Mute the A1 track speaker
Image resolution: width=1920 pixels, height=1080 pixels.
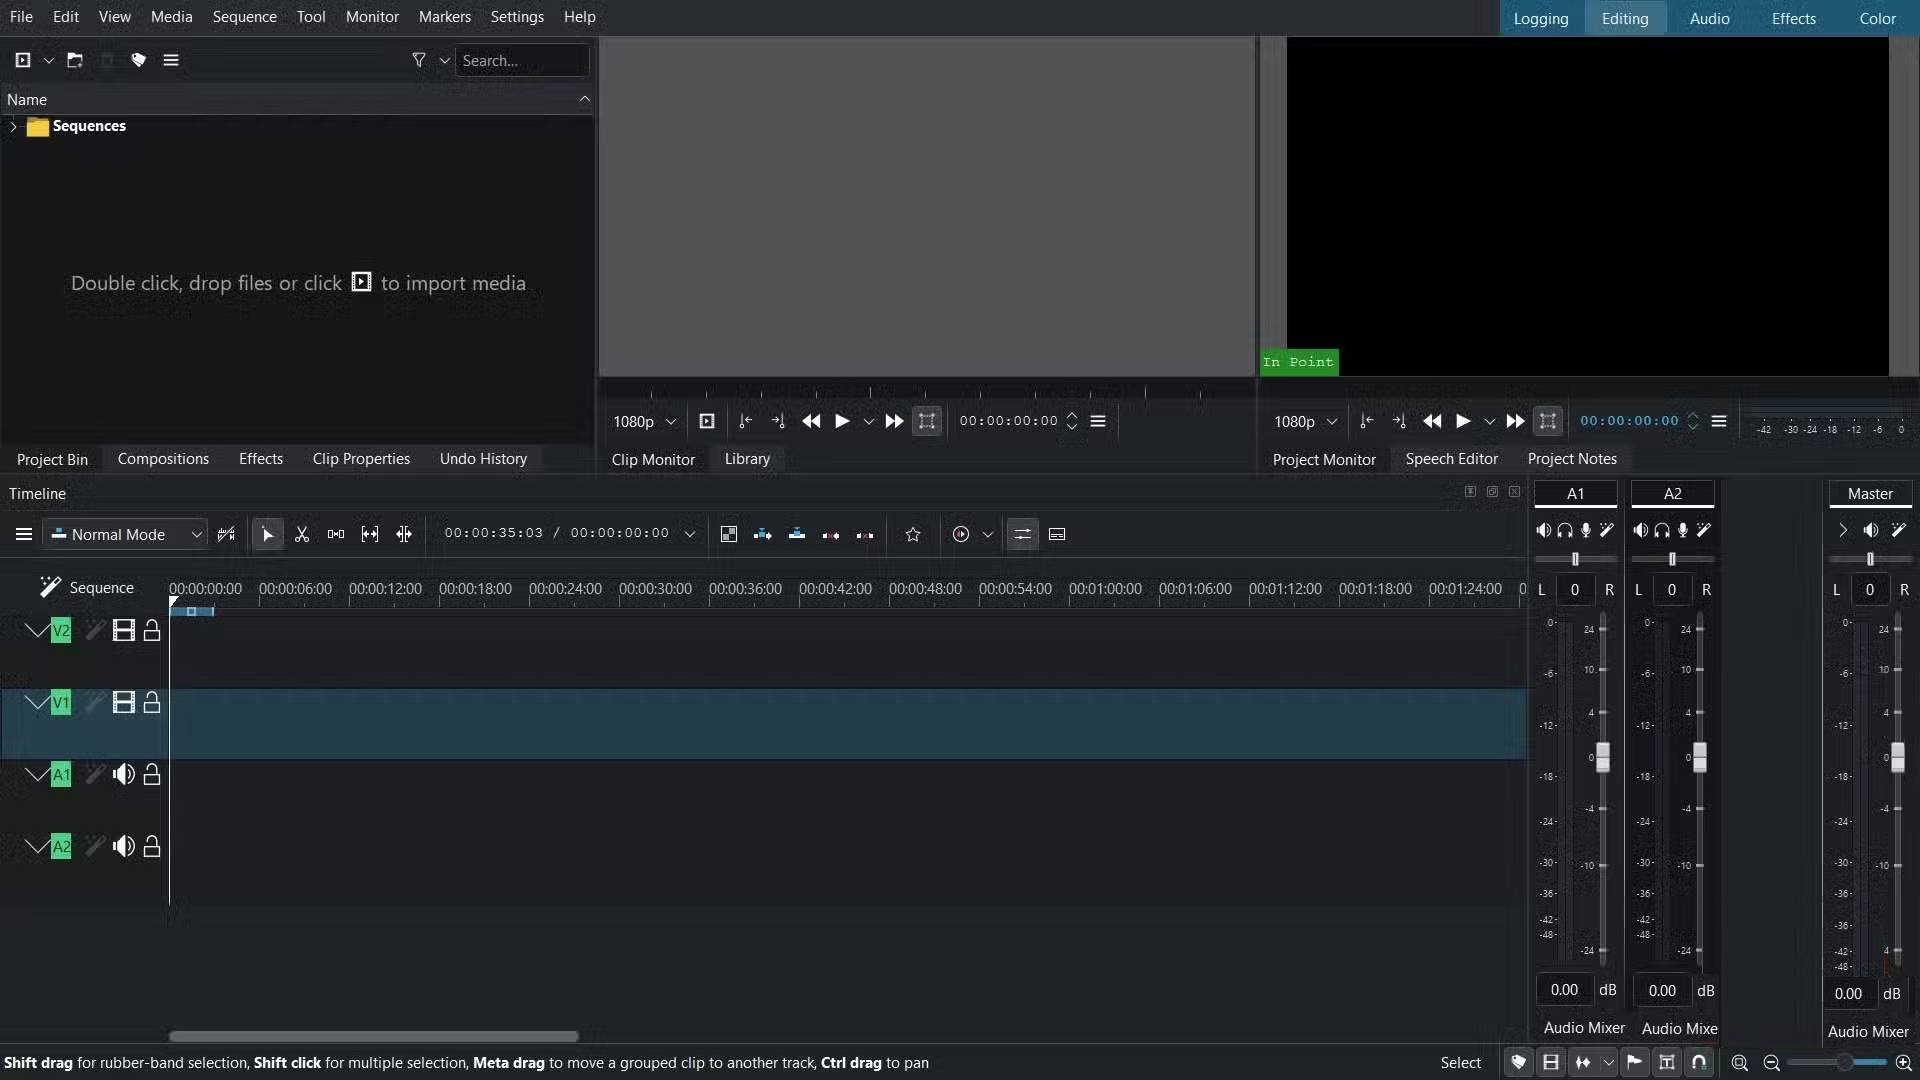123,774
